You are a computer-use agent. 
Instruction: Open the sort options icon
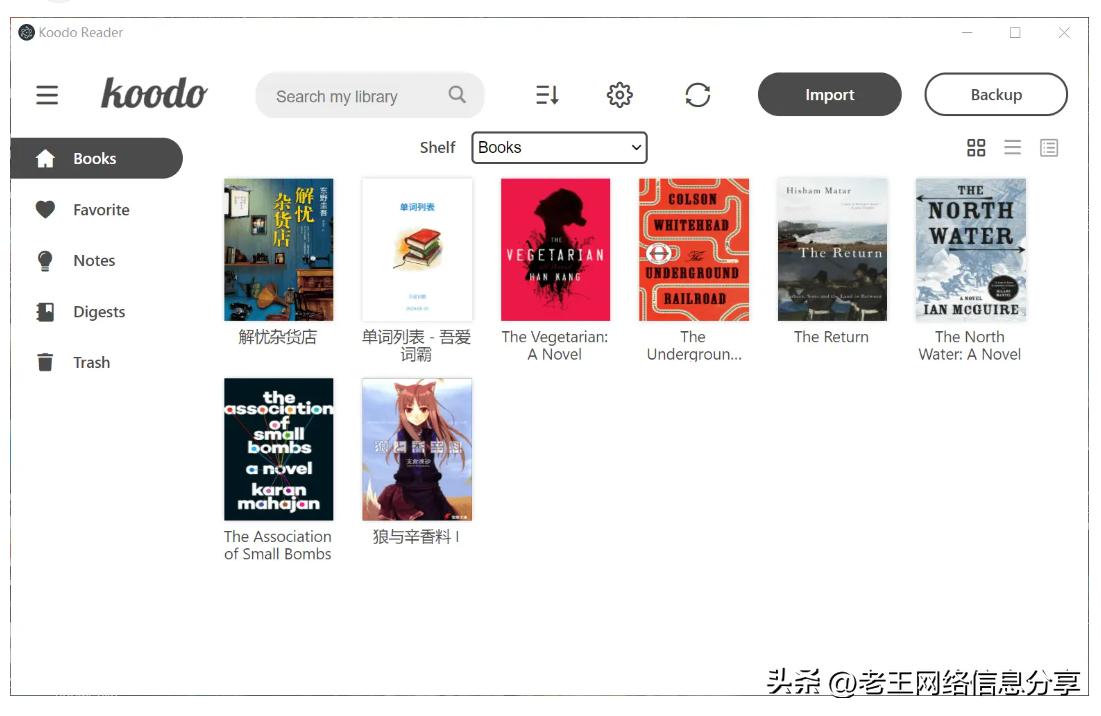[545, 94]
